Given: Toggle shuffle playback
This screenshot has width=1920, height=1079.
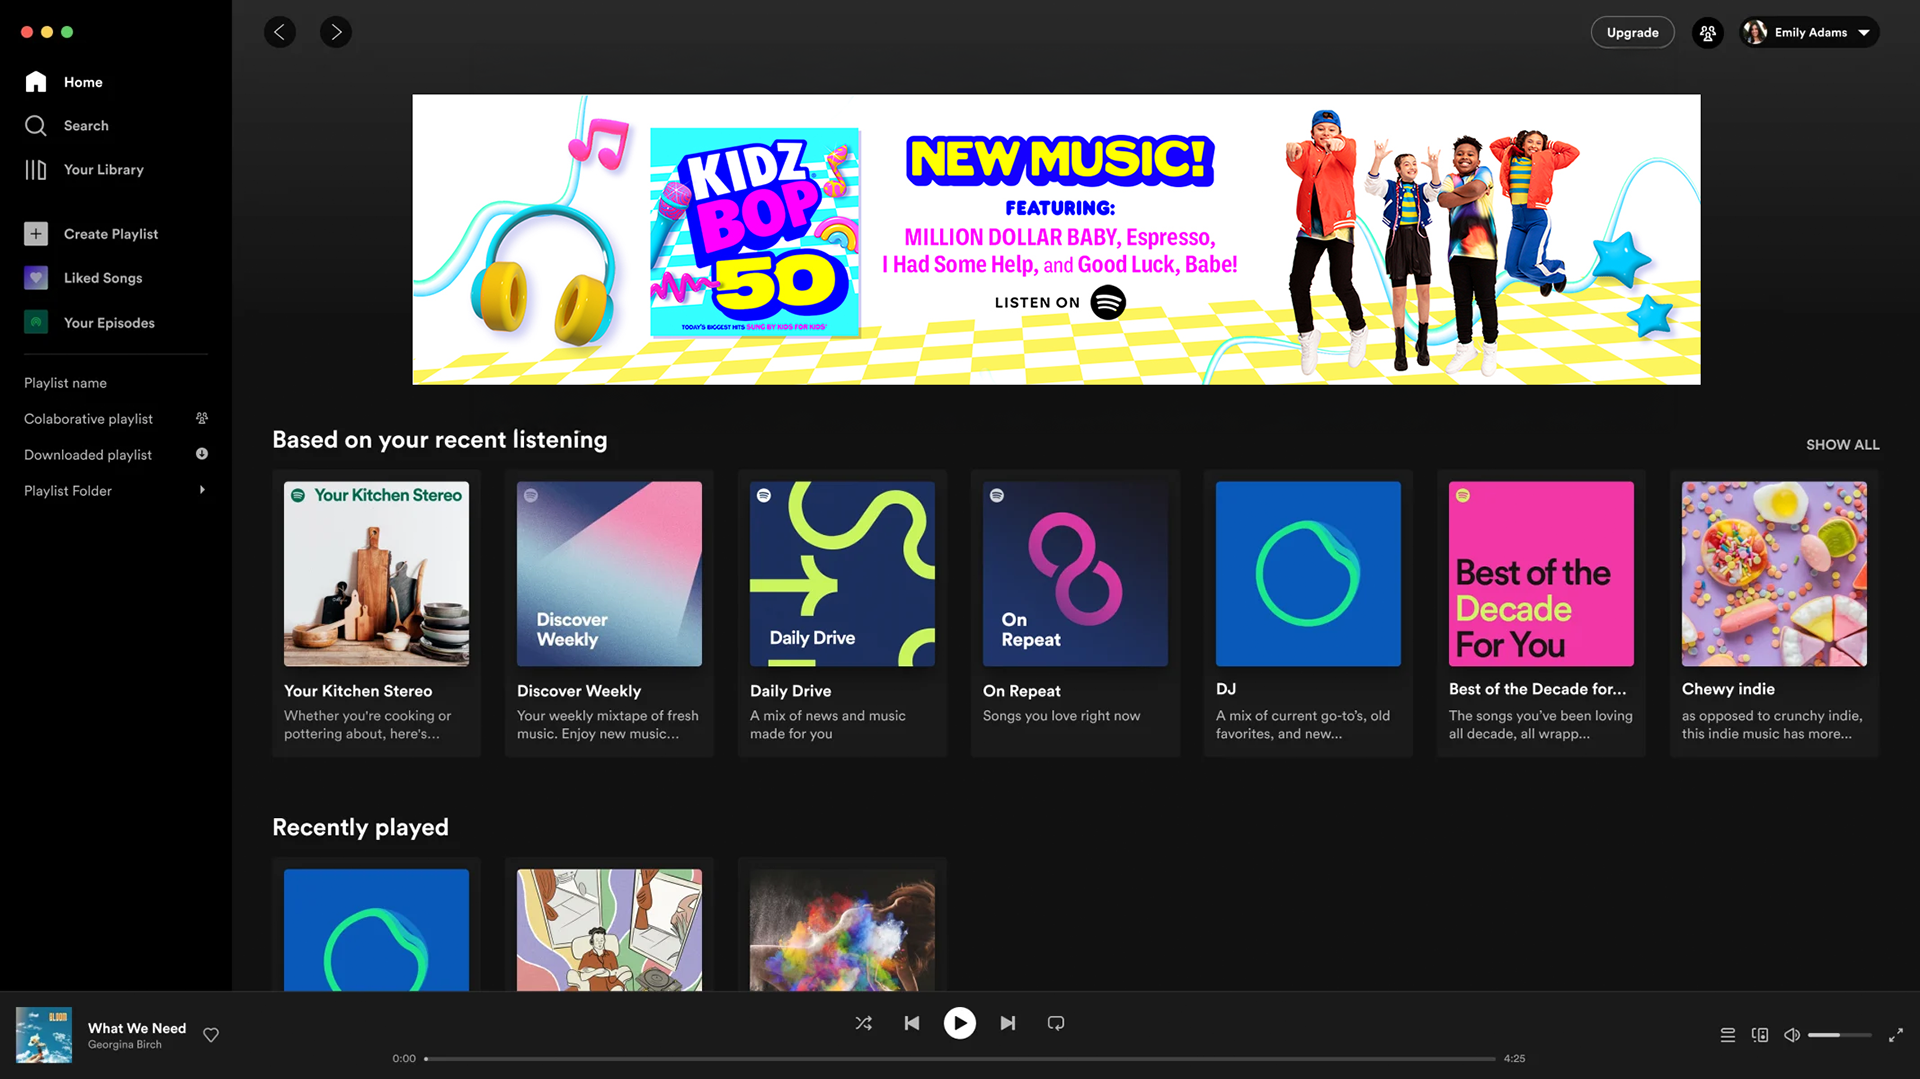Looking at the screenshot, I should [864, 1023].
